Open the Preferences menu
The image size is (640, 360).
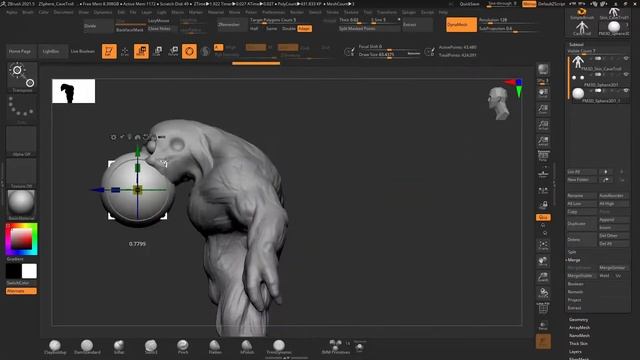pyautogui.click(x=273, y=12)
